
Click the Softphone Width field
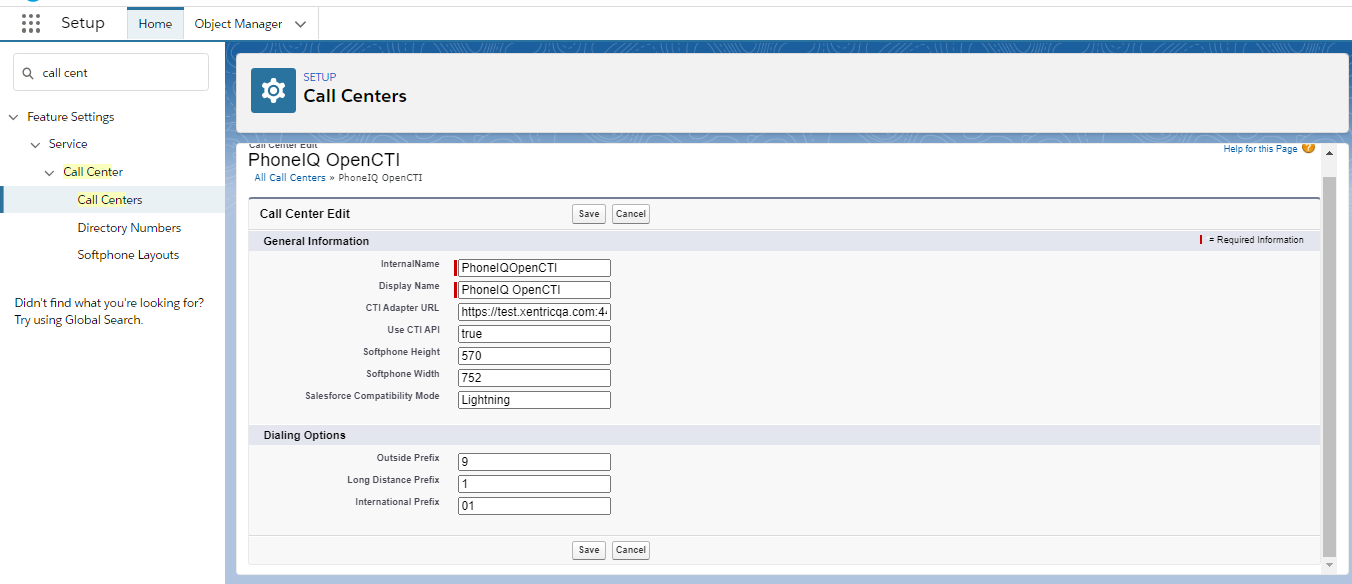tap(534, 378)
